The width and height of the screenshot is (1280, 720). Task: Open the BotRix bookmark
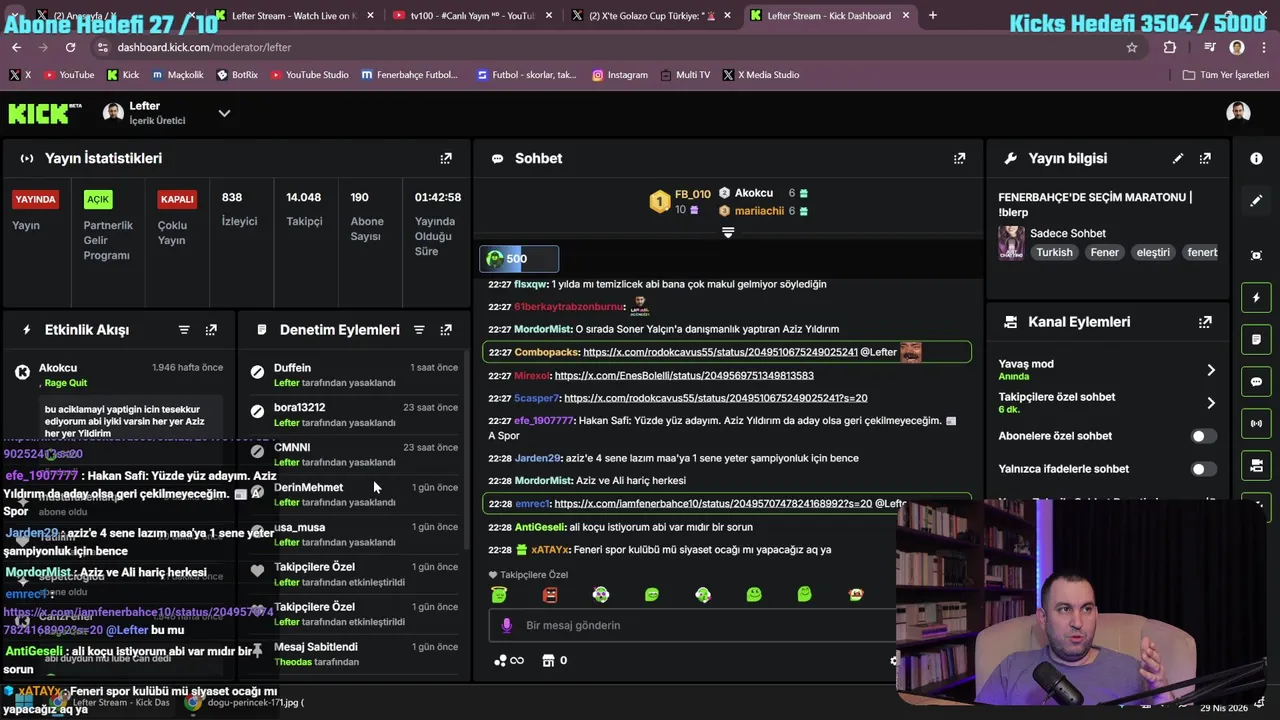pos(237,75)
